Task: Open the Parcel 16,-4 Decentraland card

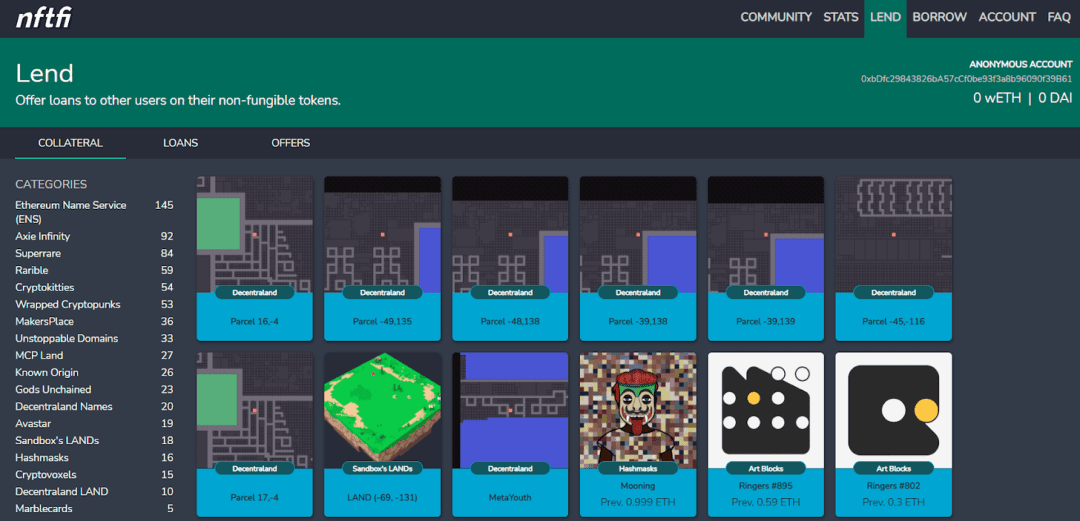Action: [255, 258]
